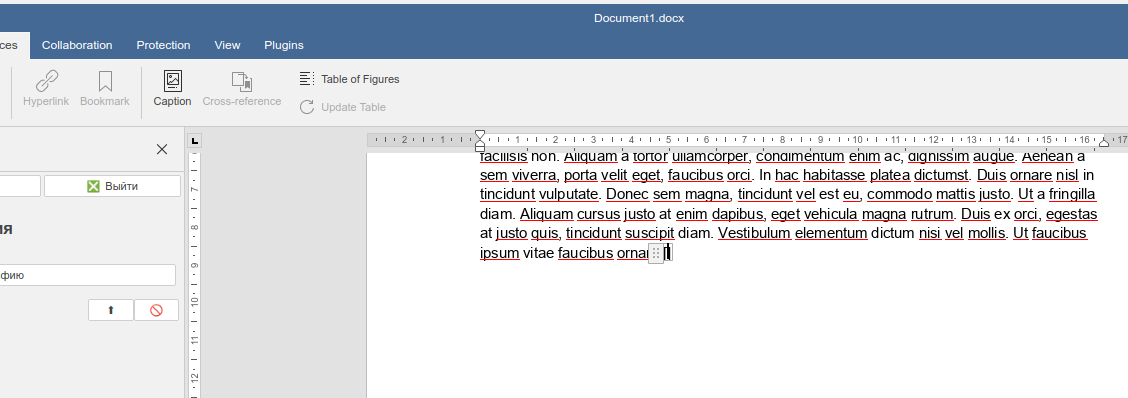Screen dimensions: 1128x398
Task: Close the left plugin side panel
Action: coord(162,149)
